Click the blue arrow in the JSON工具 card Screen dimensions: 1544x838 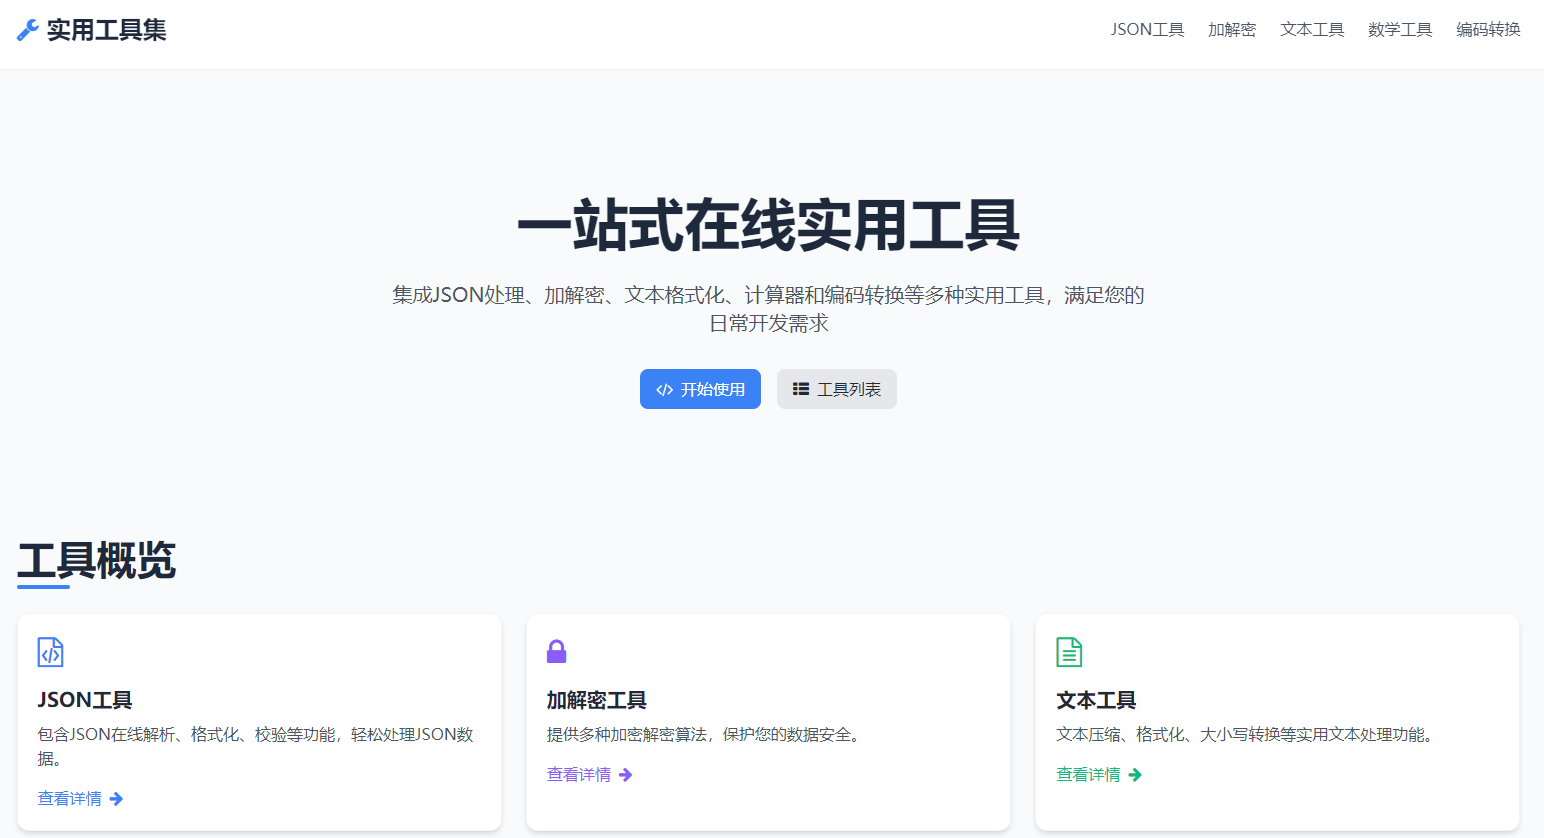coord(117,799)
